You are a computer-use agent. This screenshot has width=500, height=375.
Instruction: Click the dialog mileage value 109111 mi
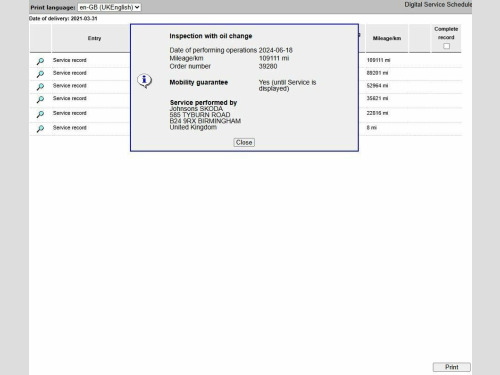point(274,58)
